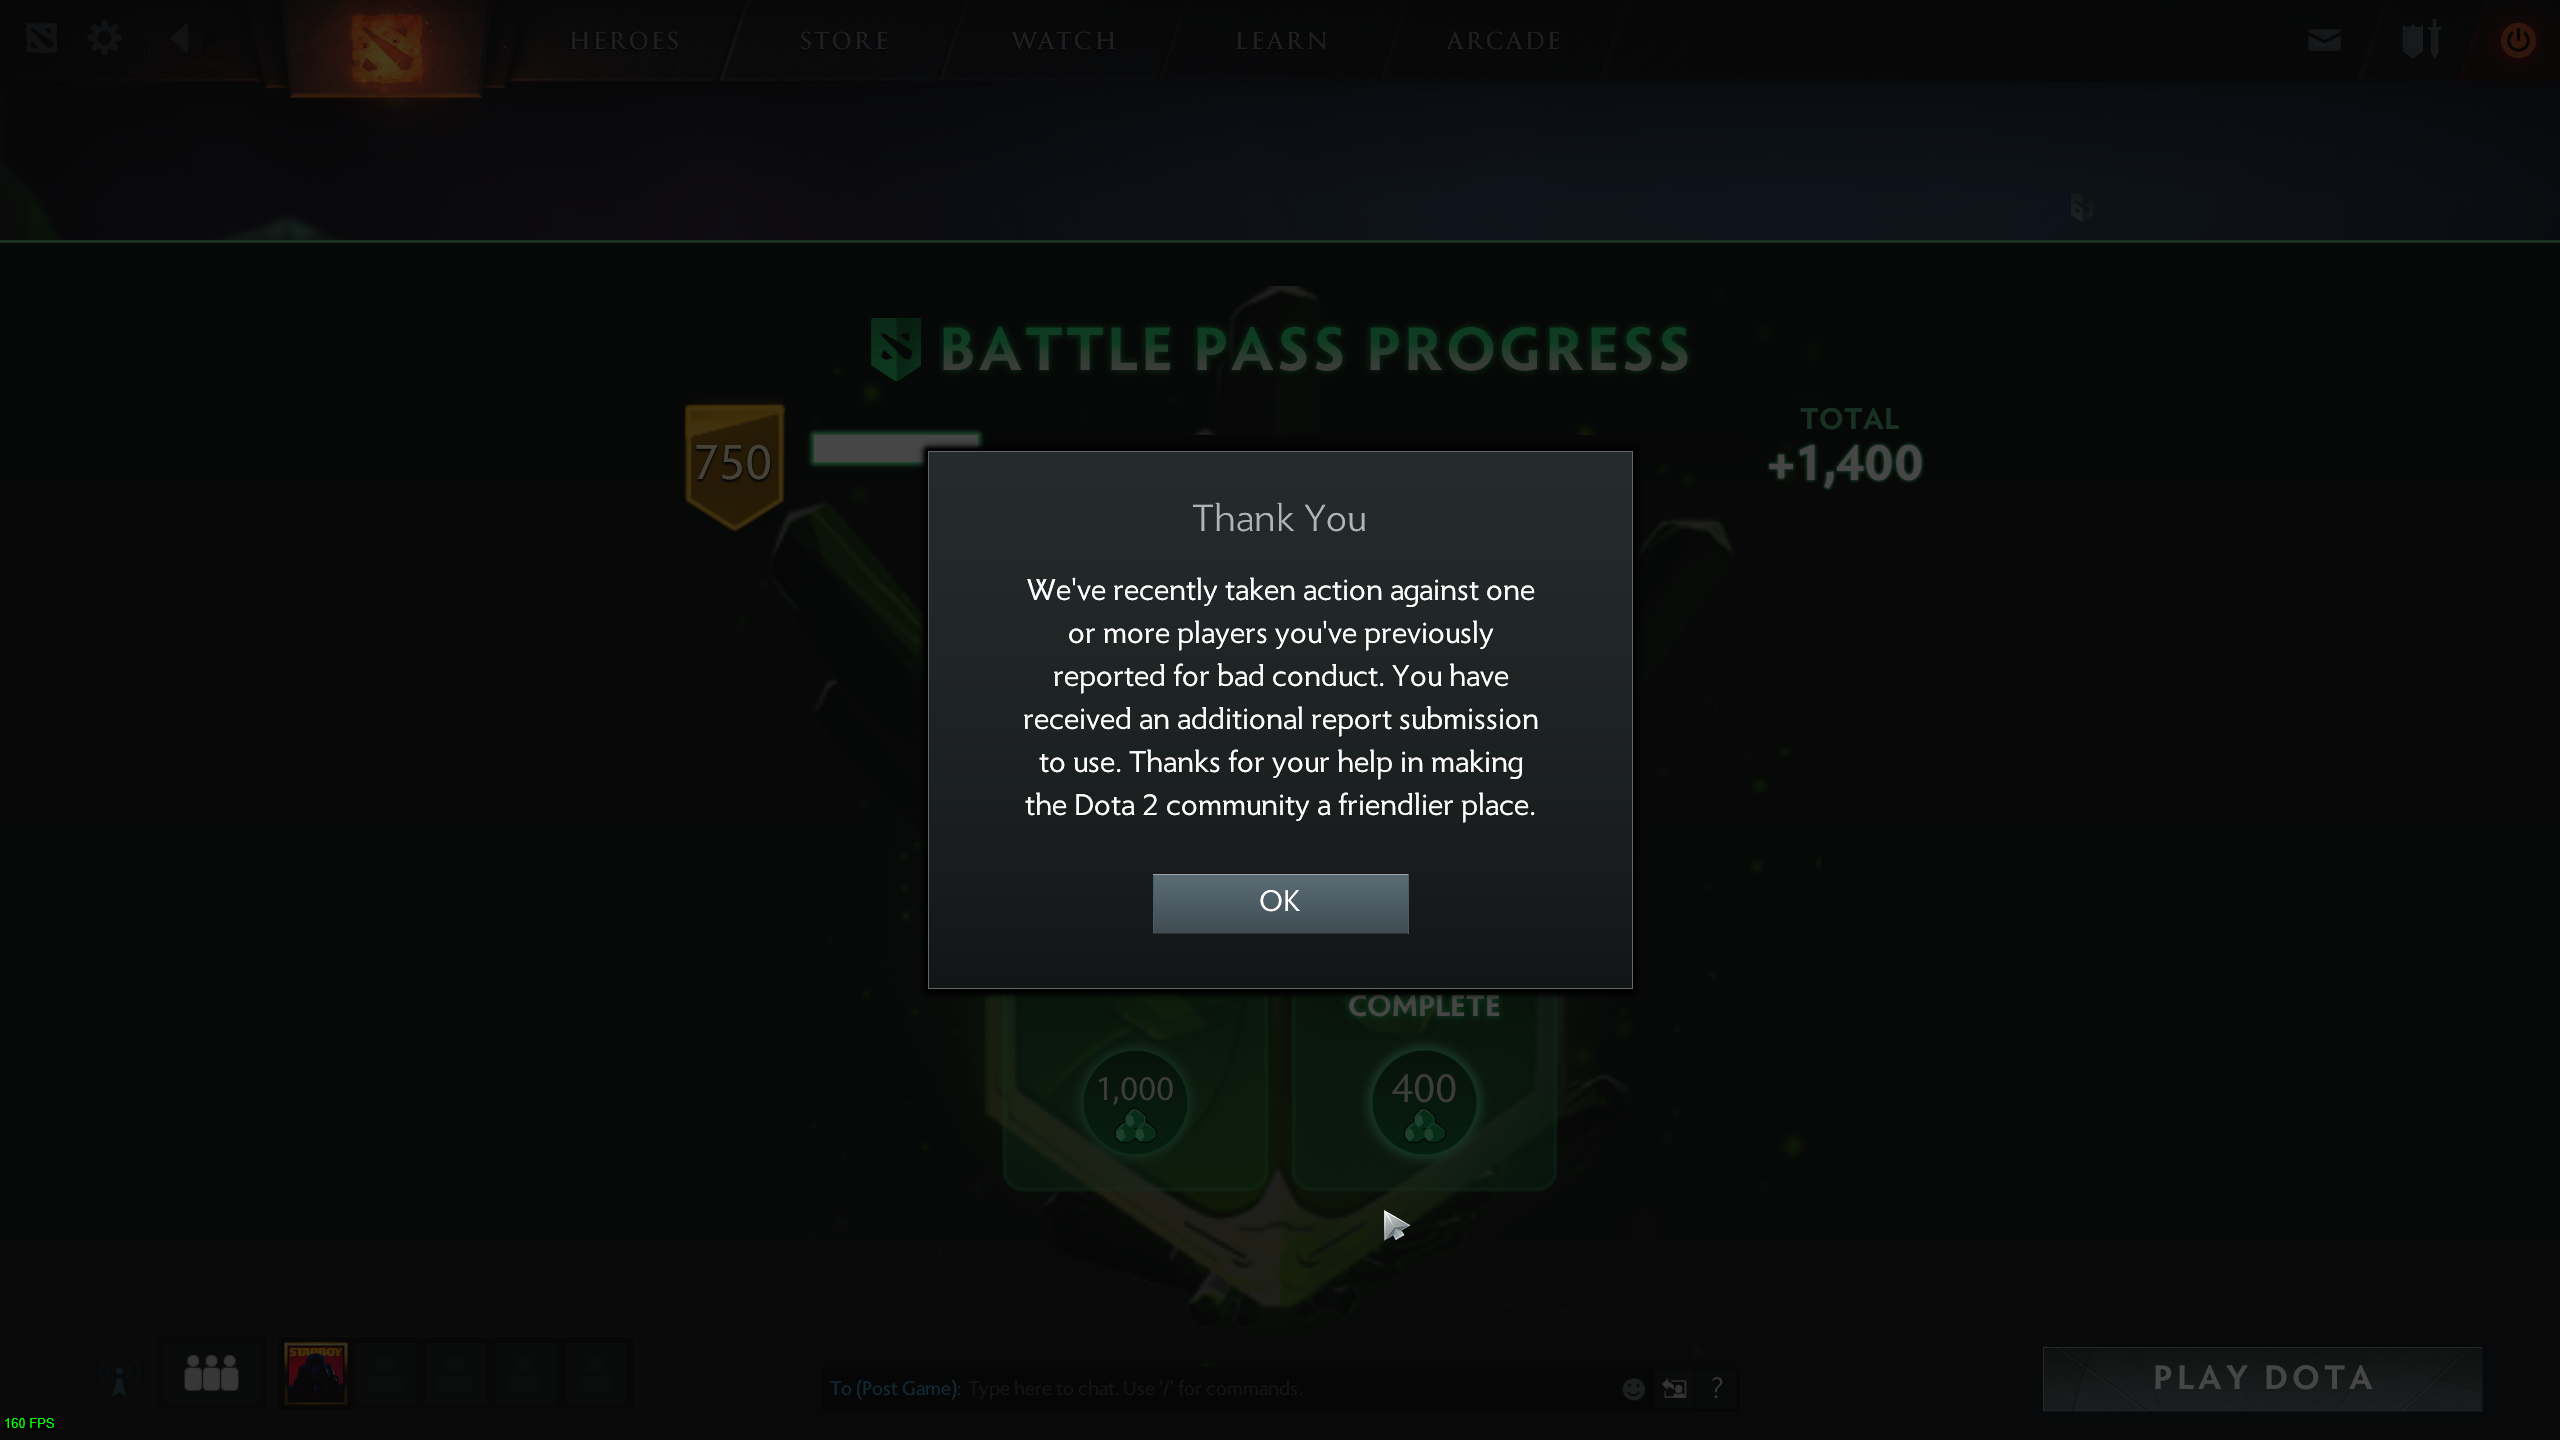
Task: Click the chat help question mark
Action: coord(1716,1387)
